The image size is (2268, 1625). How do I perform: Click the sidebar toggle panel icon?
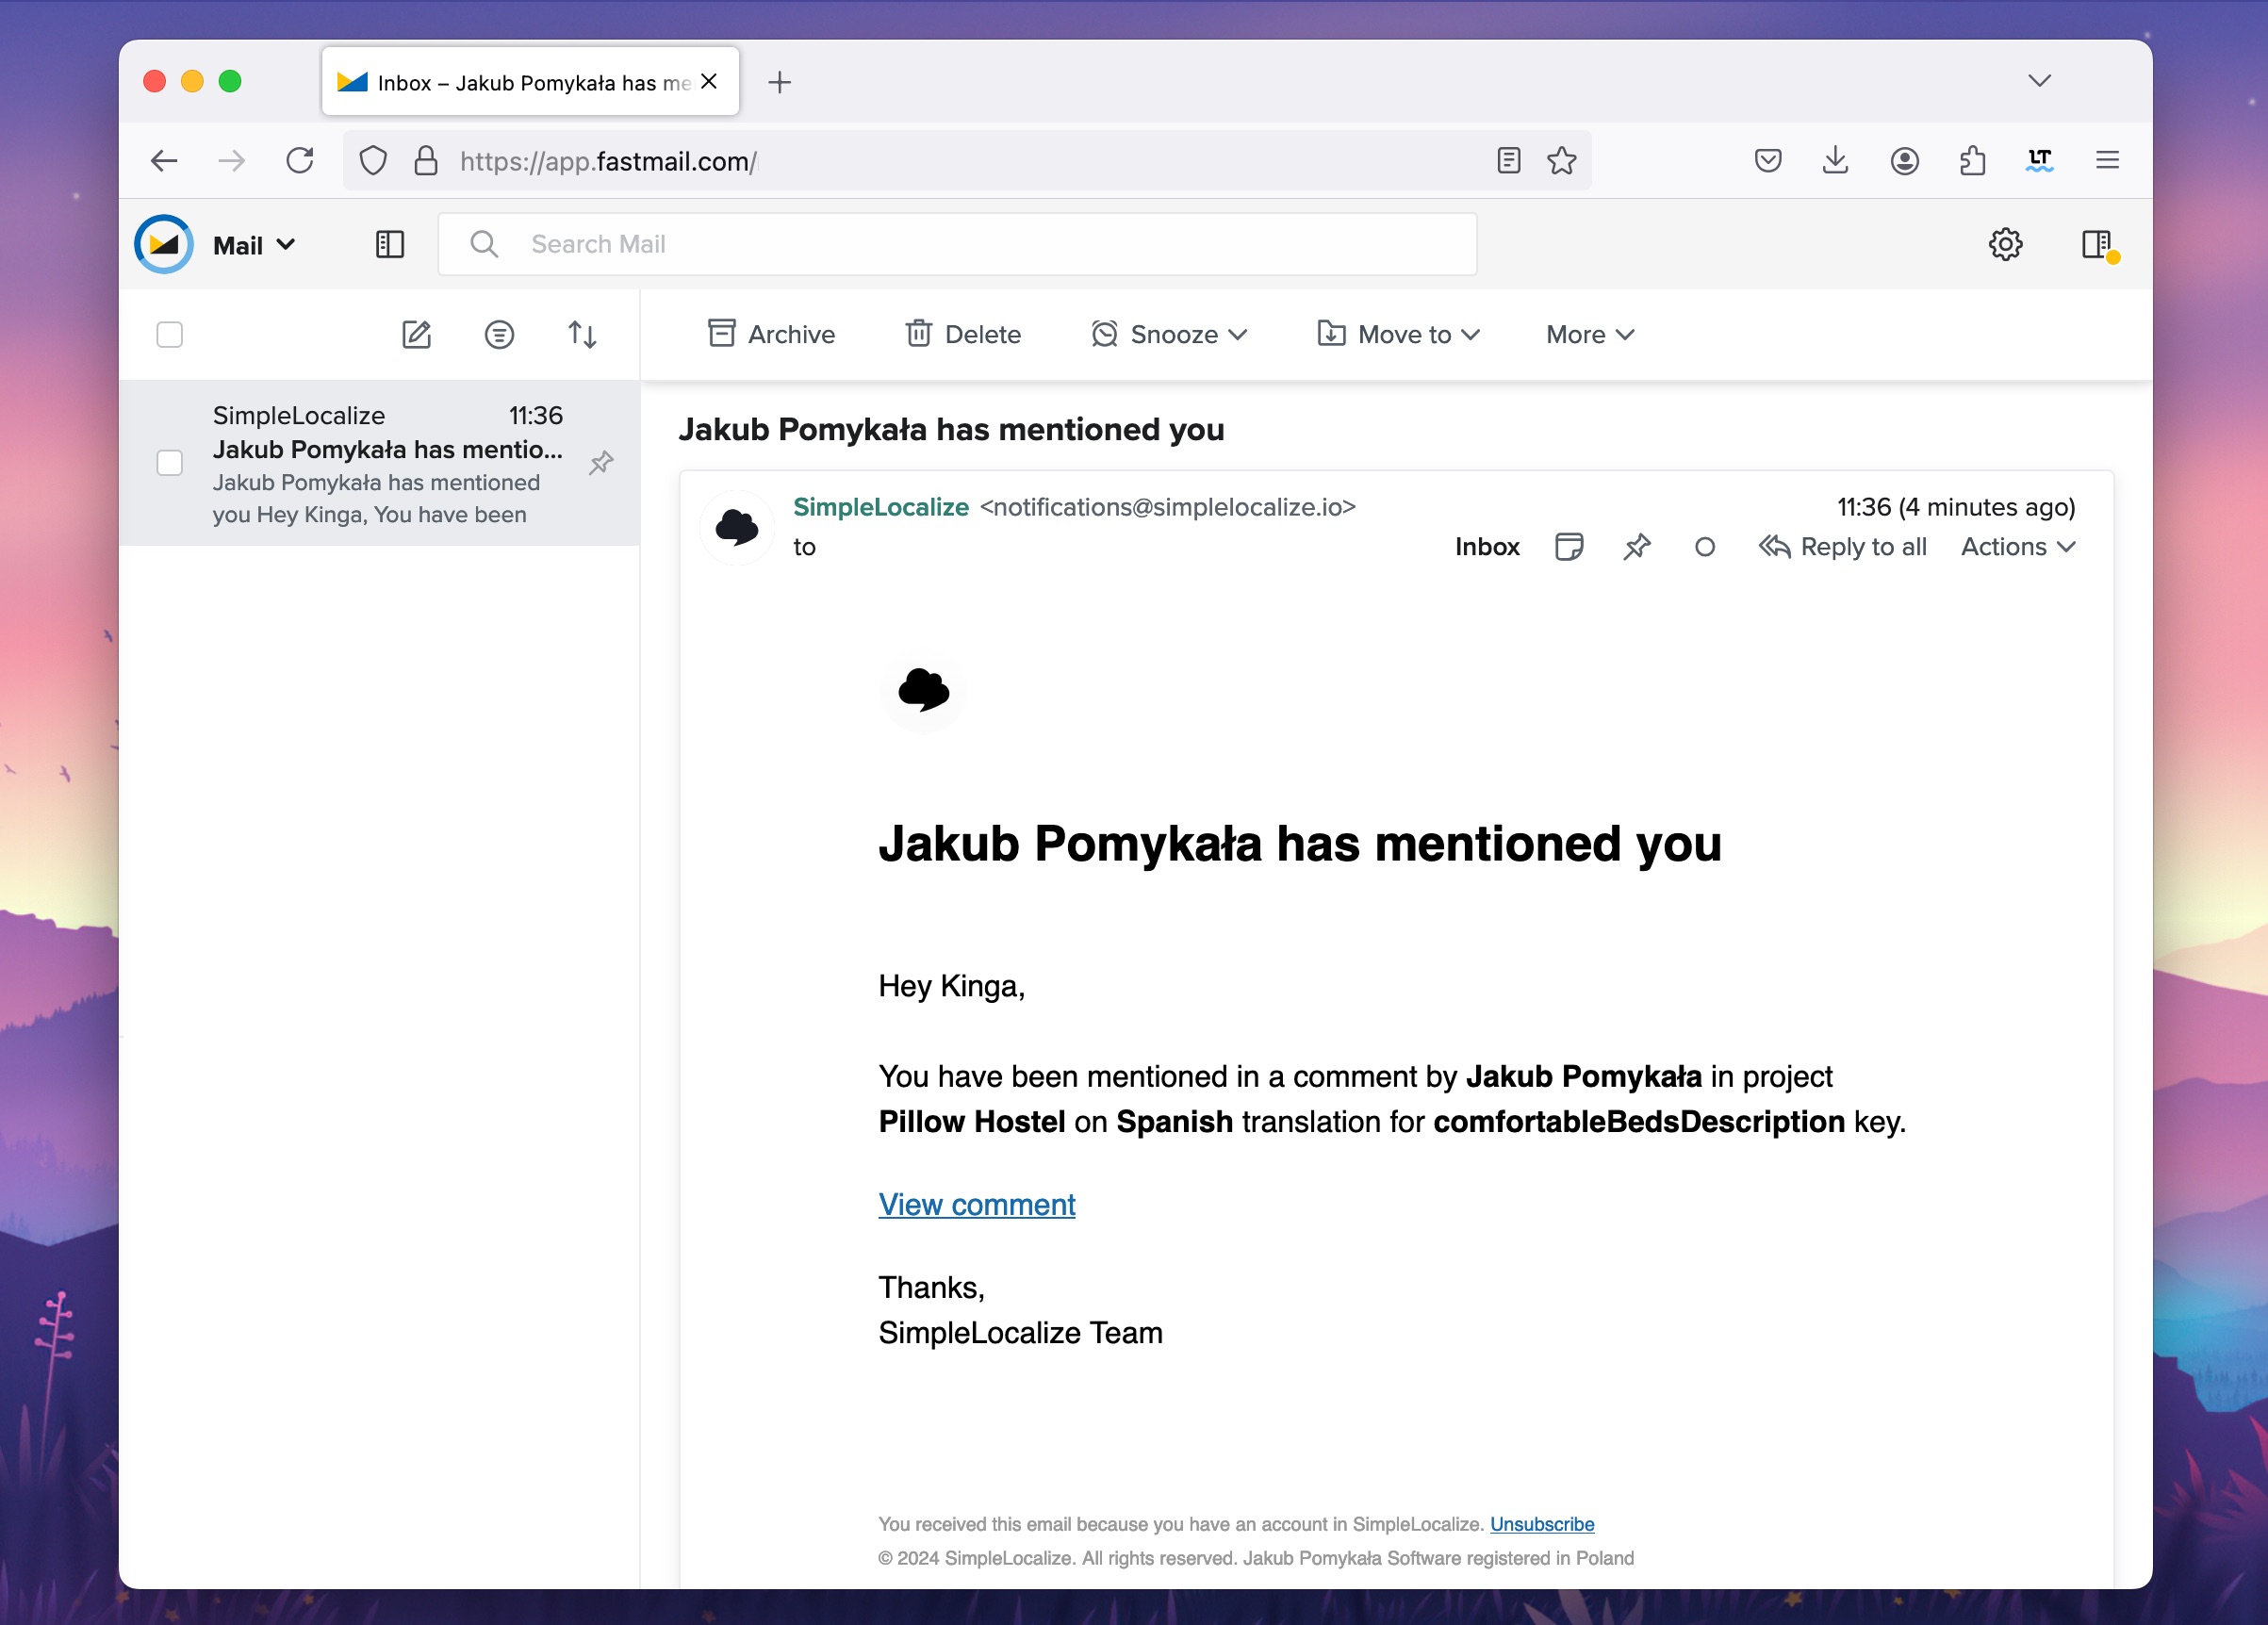point(390,242)
